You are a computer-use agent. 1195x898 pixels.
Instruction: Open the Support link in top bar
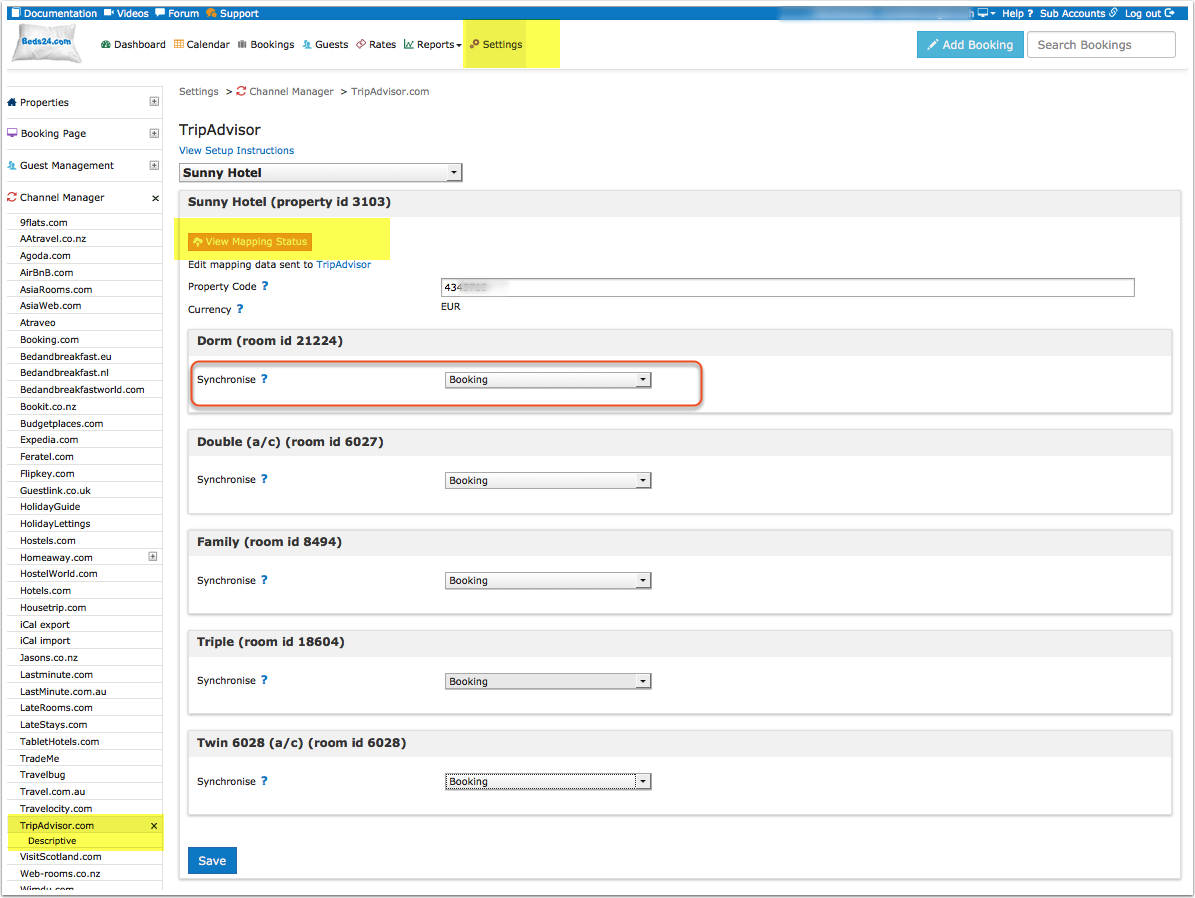click(232, 13)
